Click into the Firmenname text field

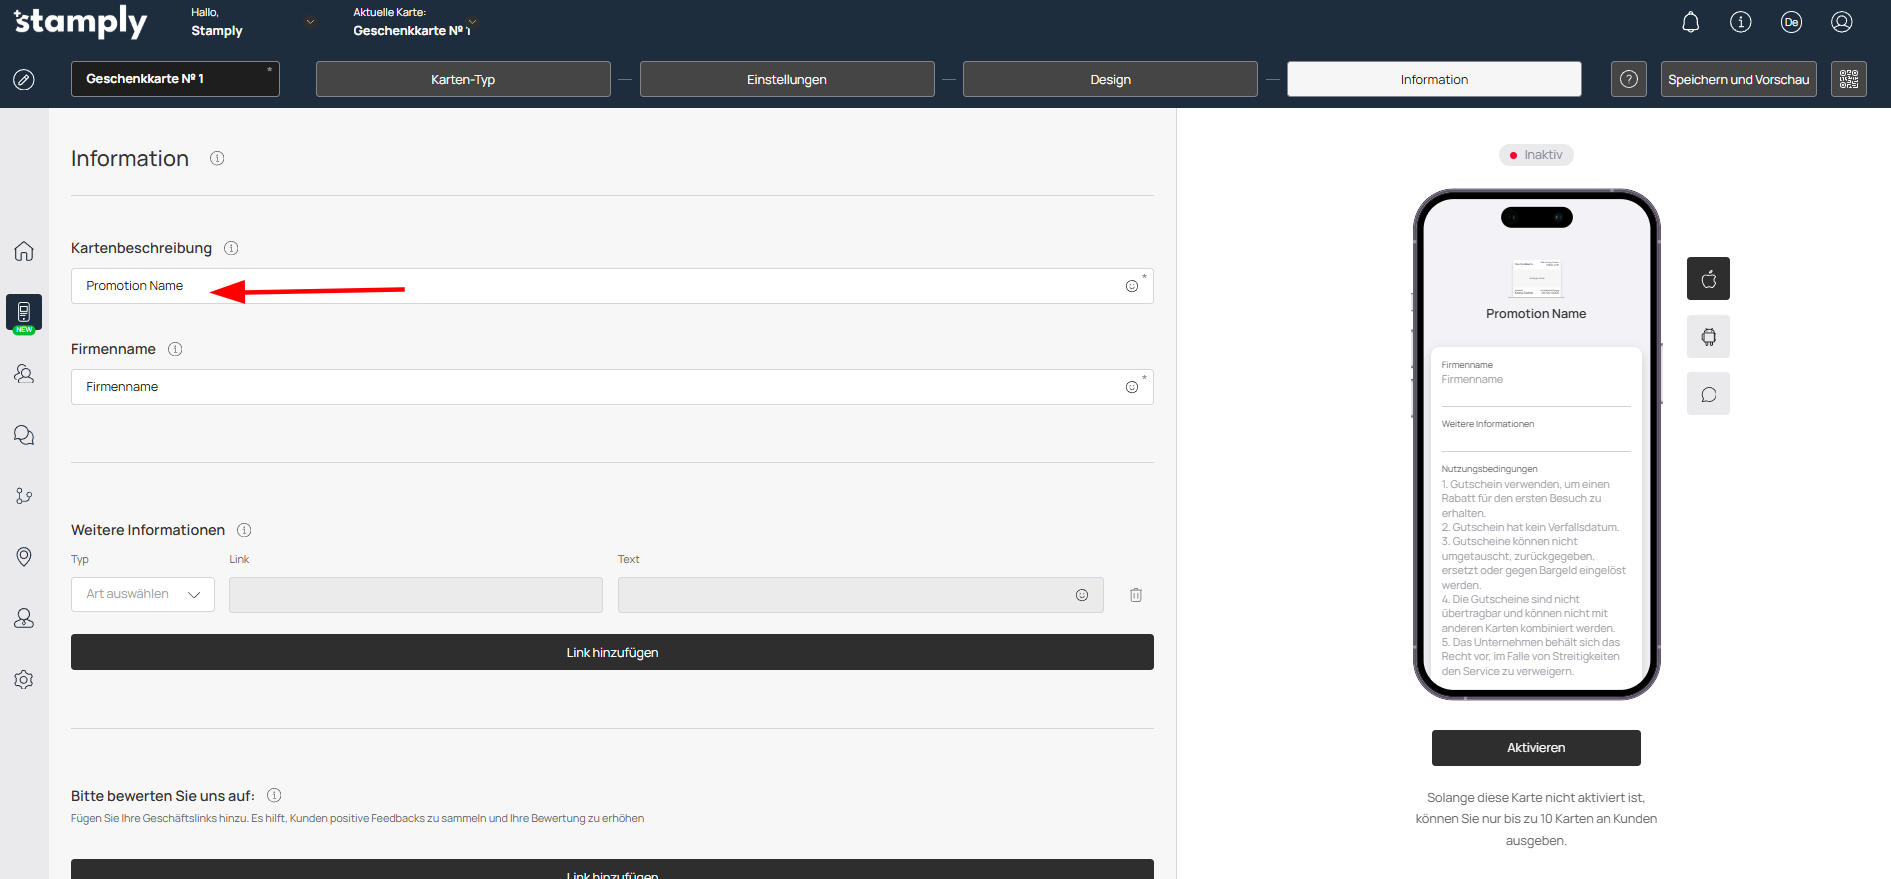tap(600, 387)
